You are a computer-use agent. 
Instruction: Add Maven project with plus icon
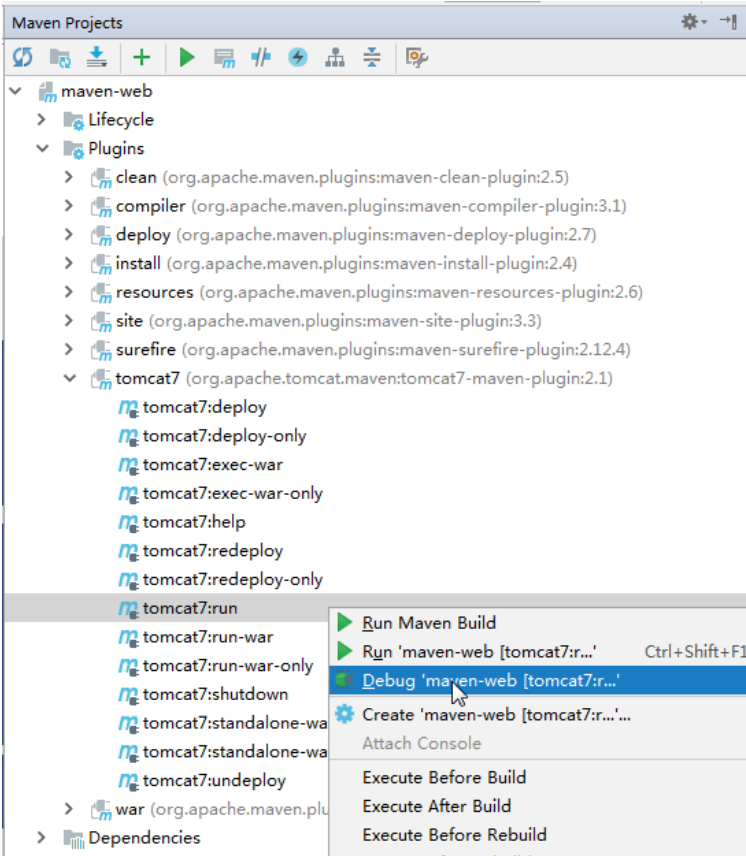click(141, 57)
